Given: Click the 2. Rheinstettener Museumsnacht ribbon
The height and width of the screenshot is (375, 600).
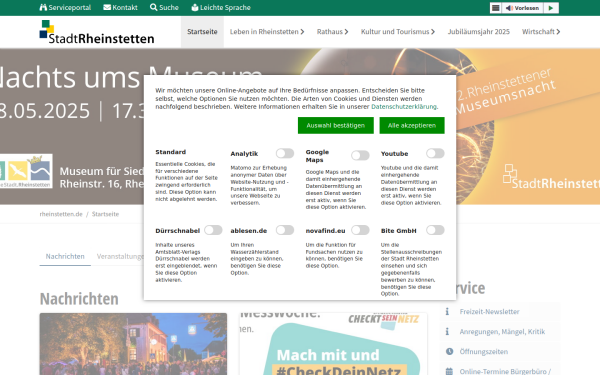Looking at the screenshot, I should click(506, 91).
